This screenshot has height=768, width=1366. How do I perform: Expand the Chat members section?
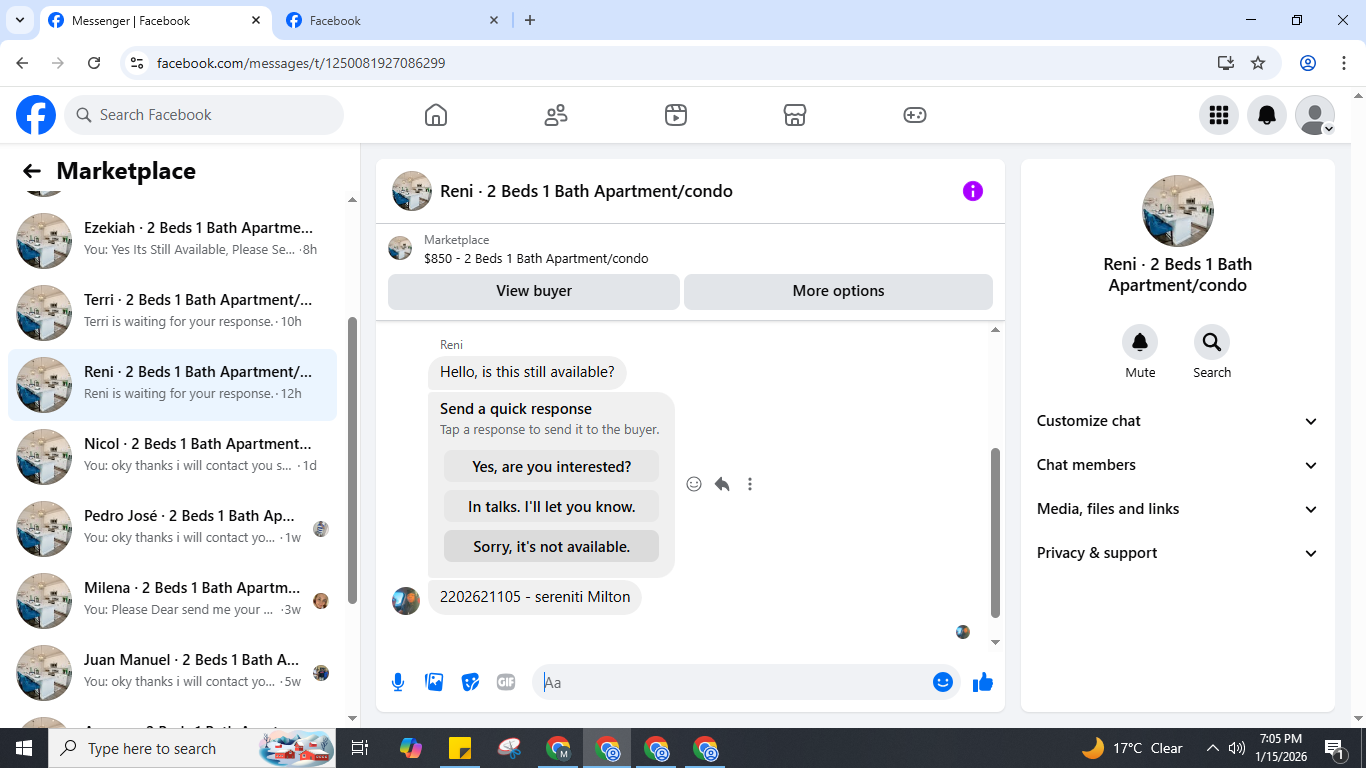click(x=1177, y=465)
